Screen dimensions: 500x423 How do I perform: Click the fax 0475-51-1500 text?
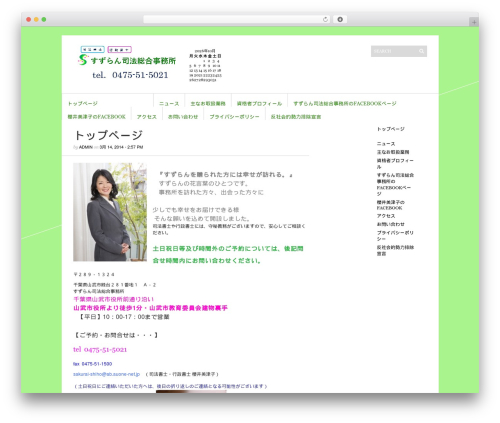click(93, 364)
